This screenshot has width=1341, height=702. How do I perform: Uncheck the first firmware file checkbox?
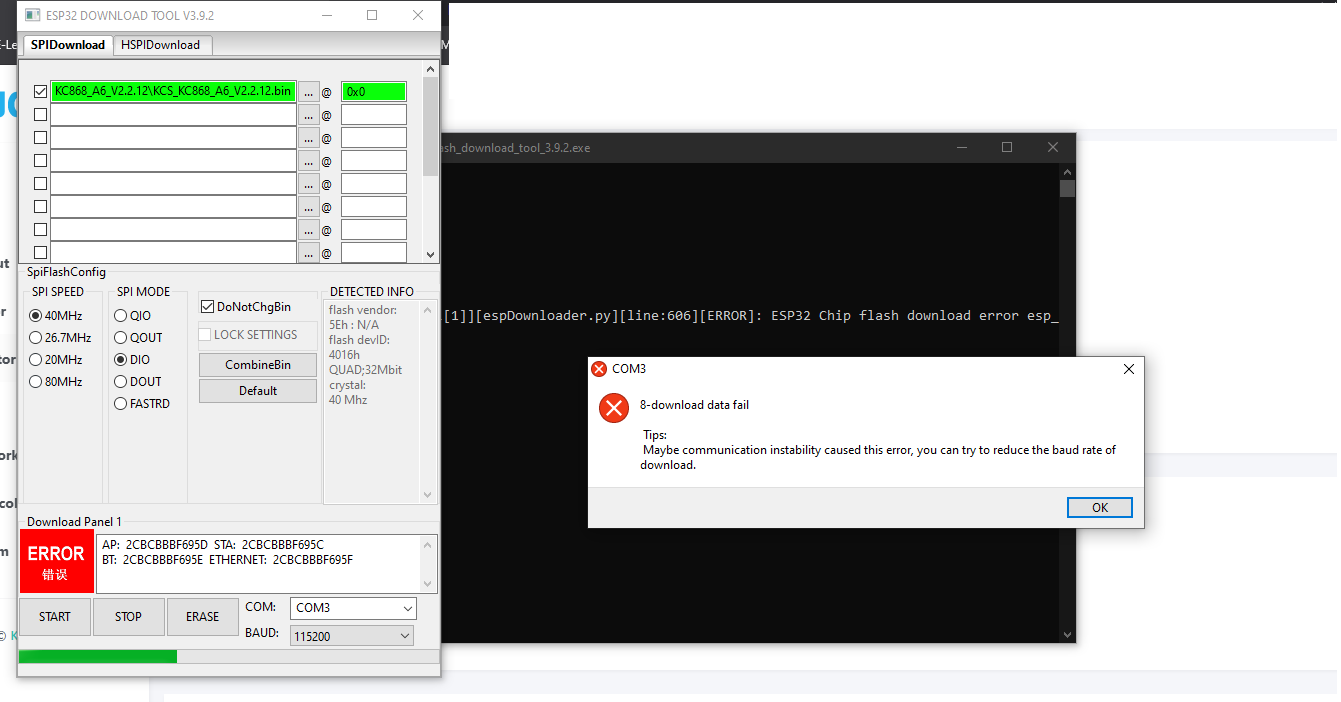(40, 92)
